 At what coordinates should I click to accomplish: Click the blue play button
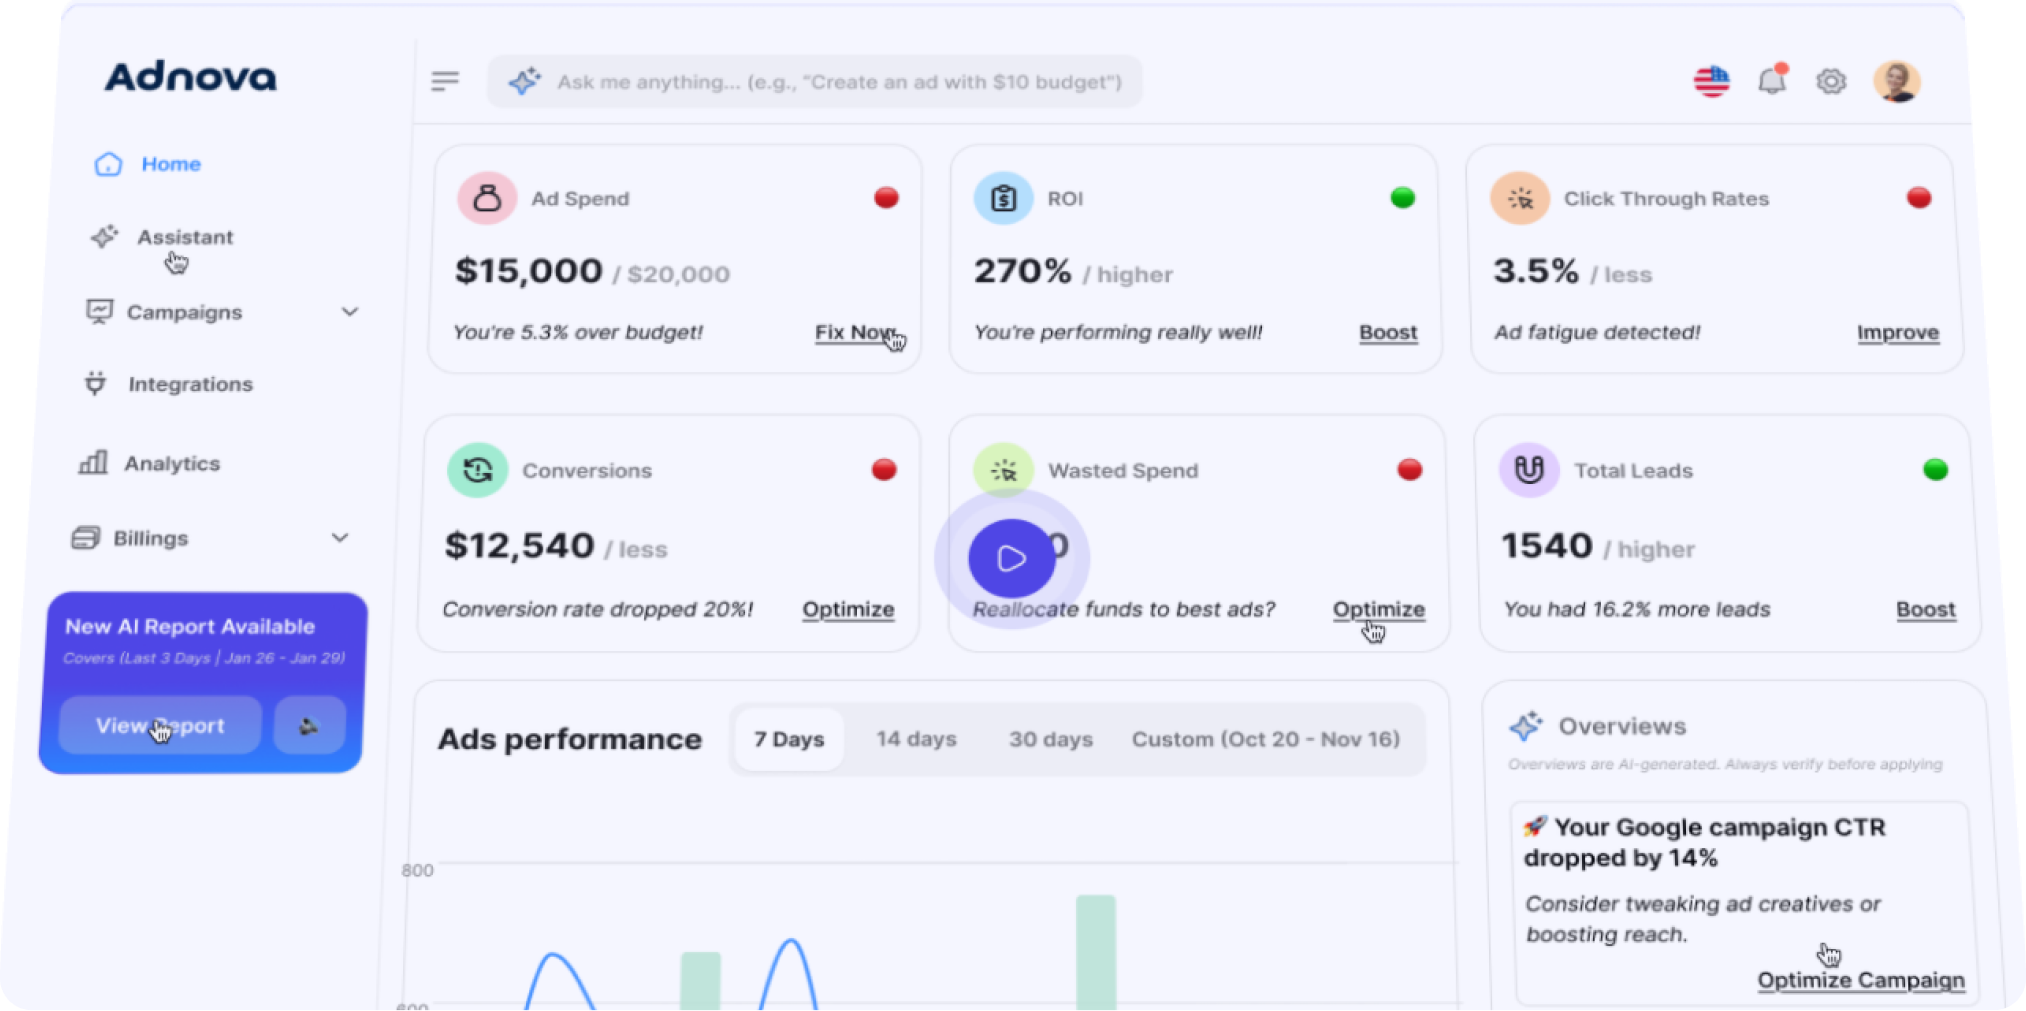(x=1011, y=558)
